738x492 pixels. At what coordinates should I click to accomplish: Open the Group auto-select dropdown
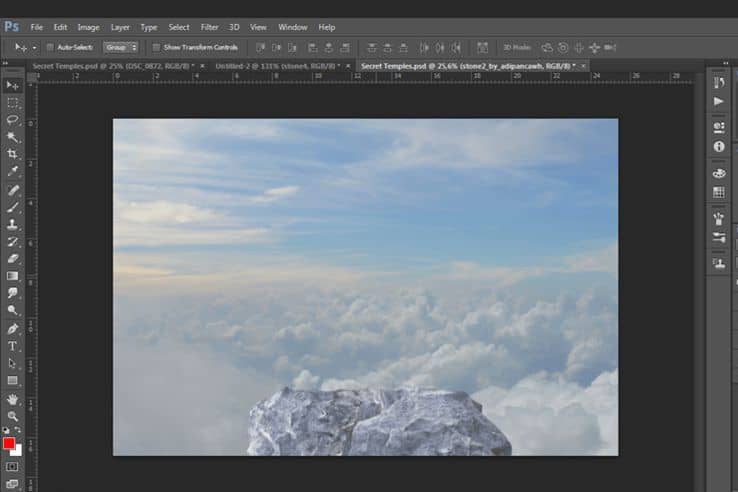click(120, 47)
